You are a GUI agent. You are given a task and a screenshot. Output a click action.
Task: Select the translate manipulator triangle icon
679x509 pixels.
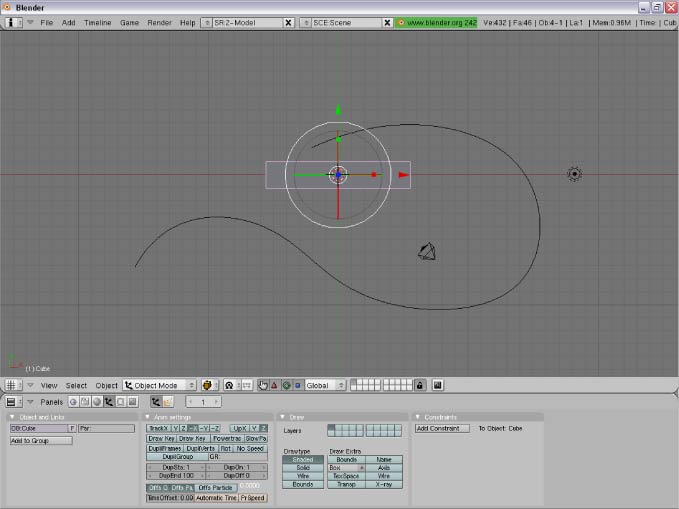pos(274,385)
